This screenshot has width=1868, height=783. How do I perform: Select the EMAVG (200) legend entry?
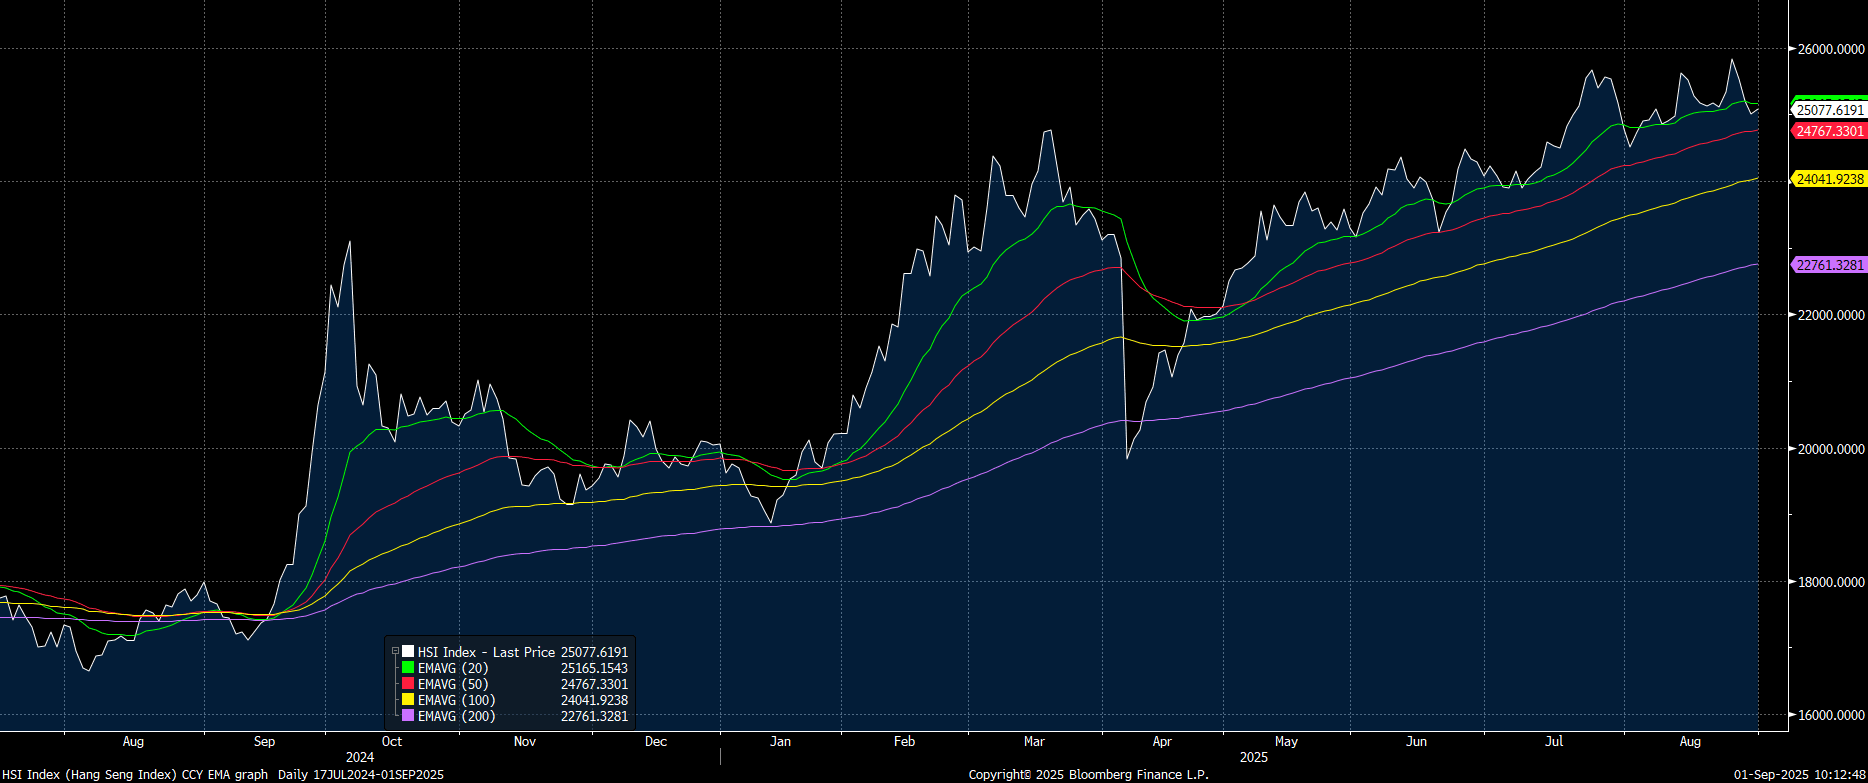tap(456, 716)
